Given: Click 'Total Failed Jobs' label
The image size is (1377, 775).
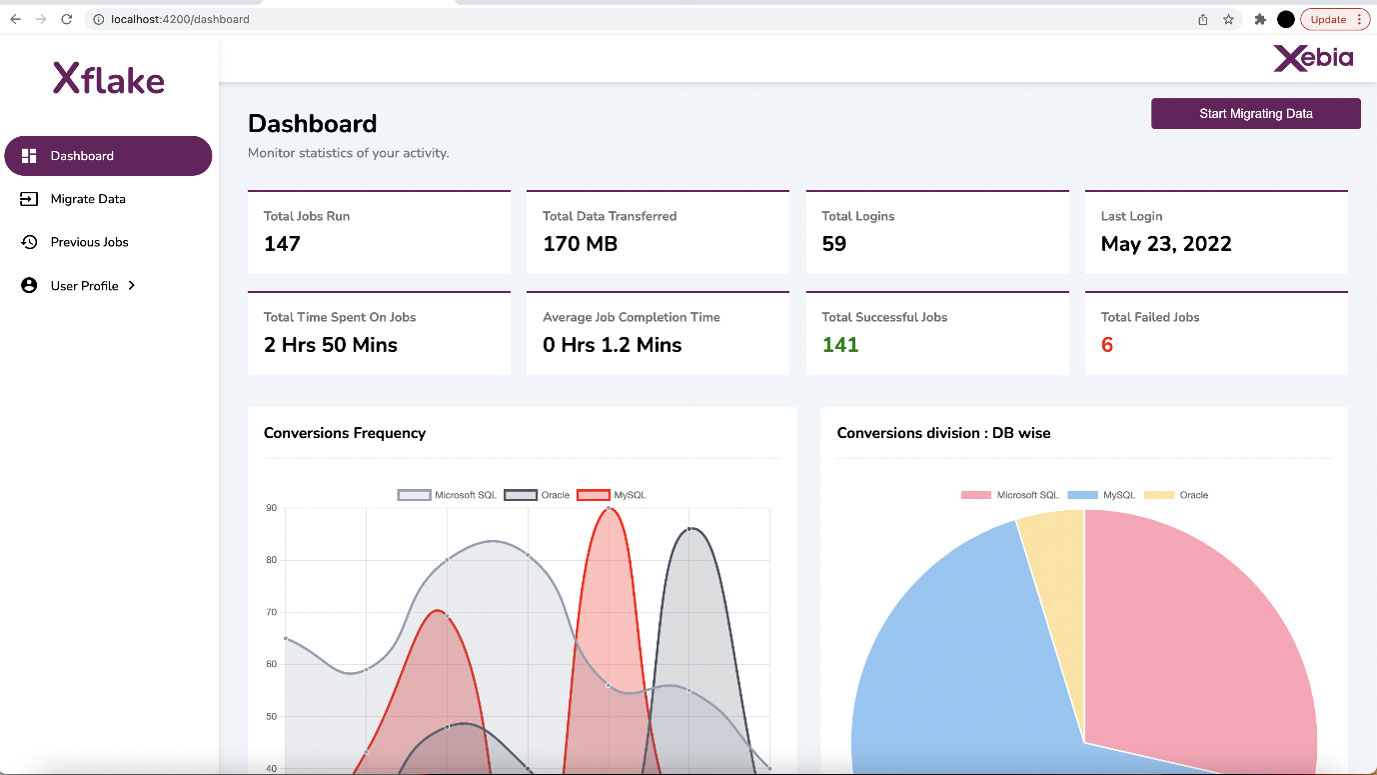Looking at the screenshot, I should pyautogui.click(x=1150, y=317).
